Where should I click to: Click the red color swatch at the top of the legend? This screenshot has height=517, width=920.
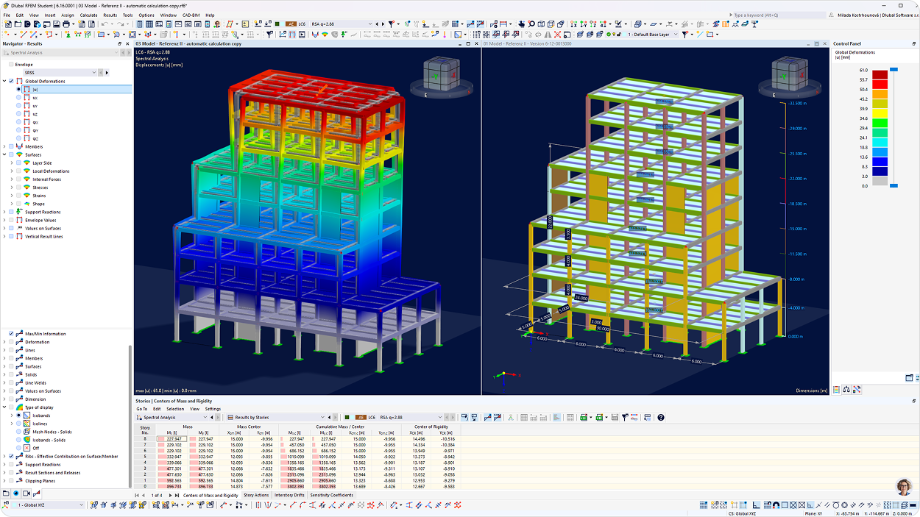point(880,75)
